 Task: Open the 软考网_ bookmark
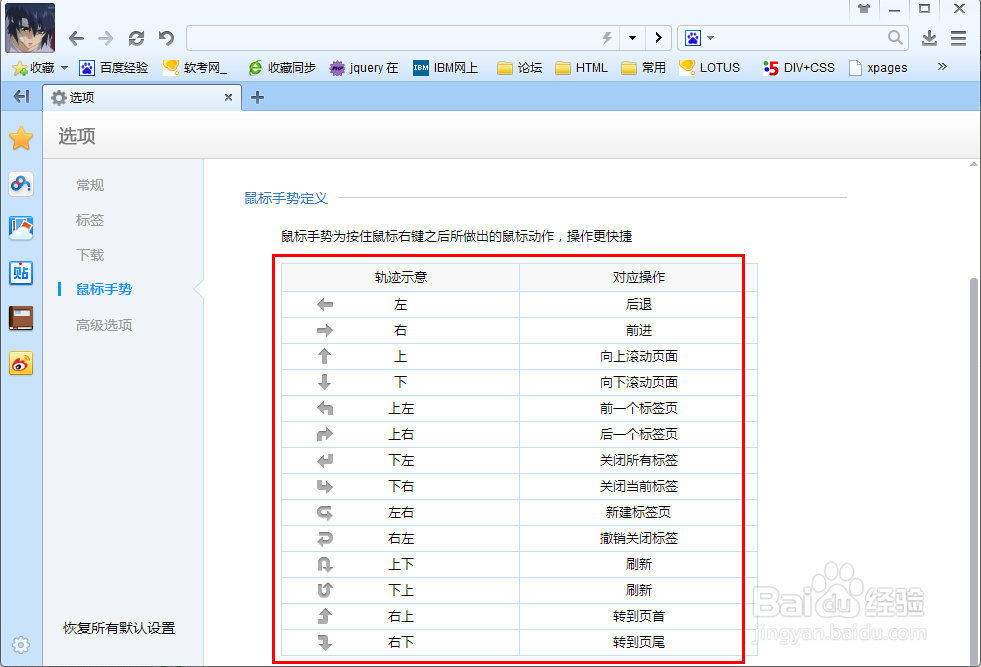[x=195, y=68]
